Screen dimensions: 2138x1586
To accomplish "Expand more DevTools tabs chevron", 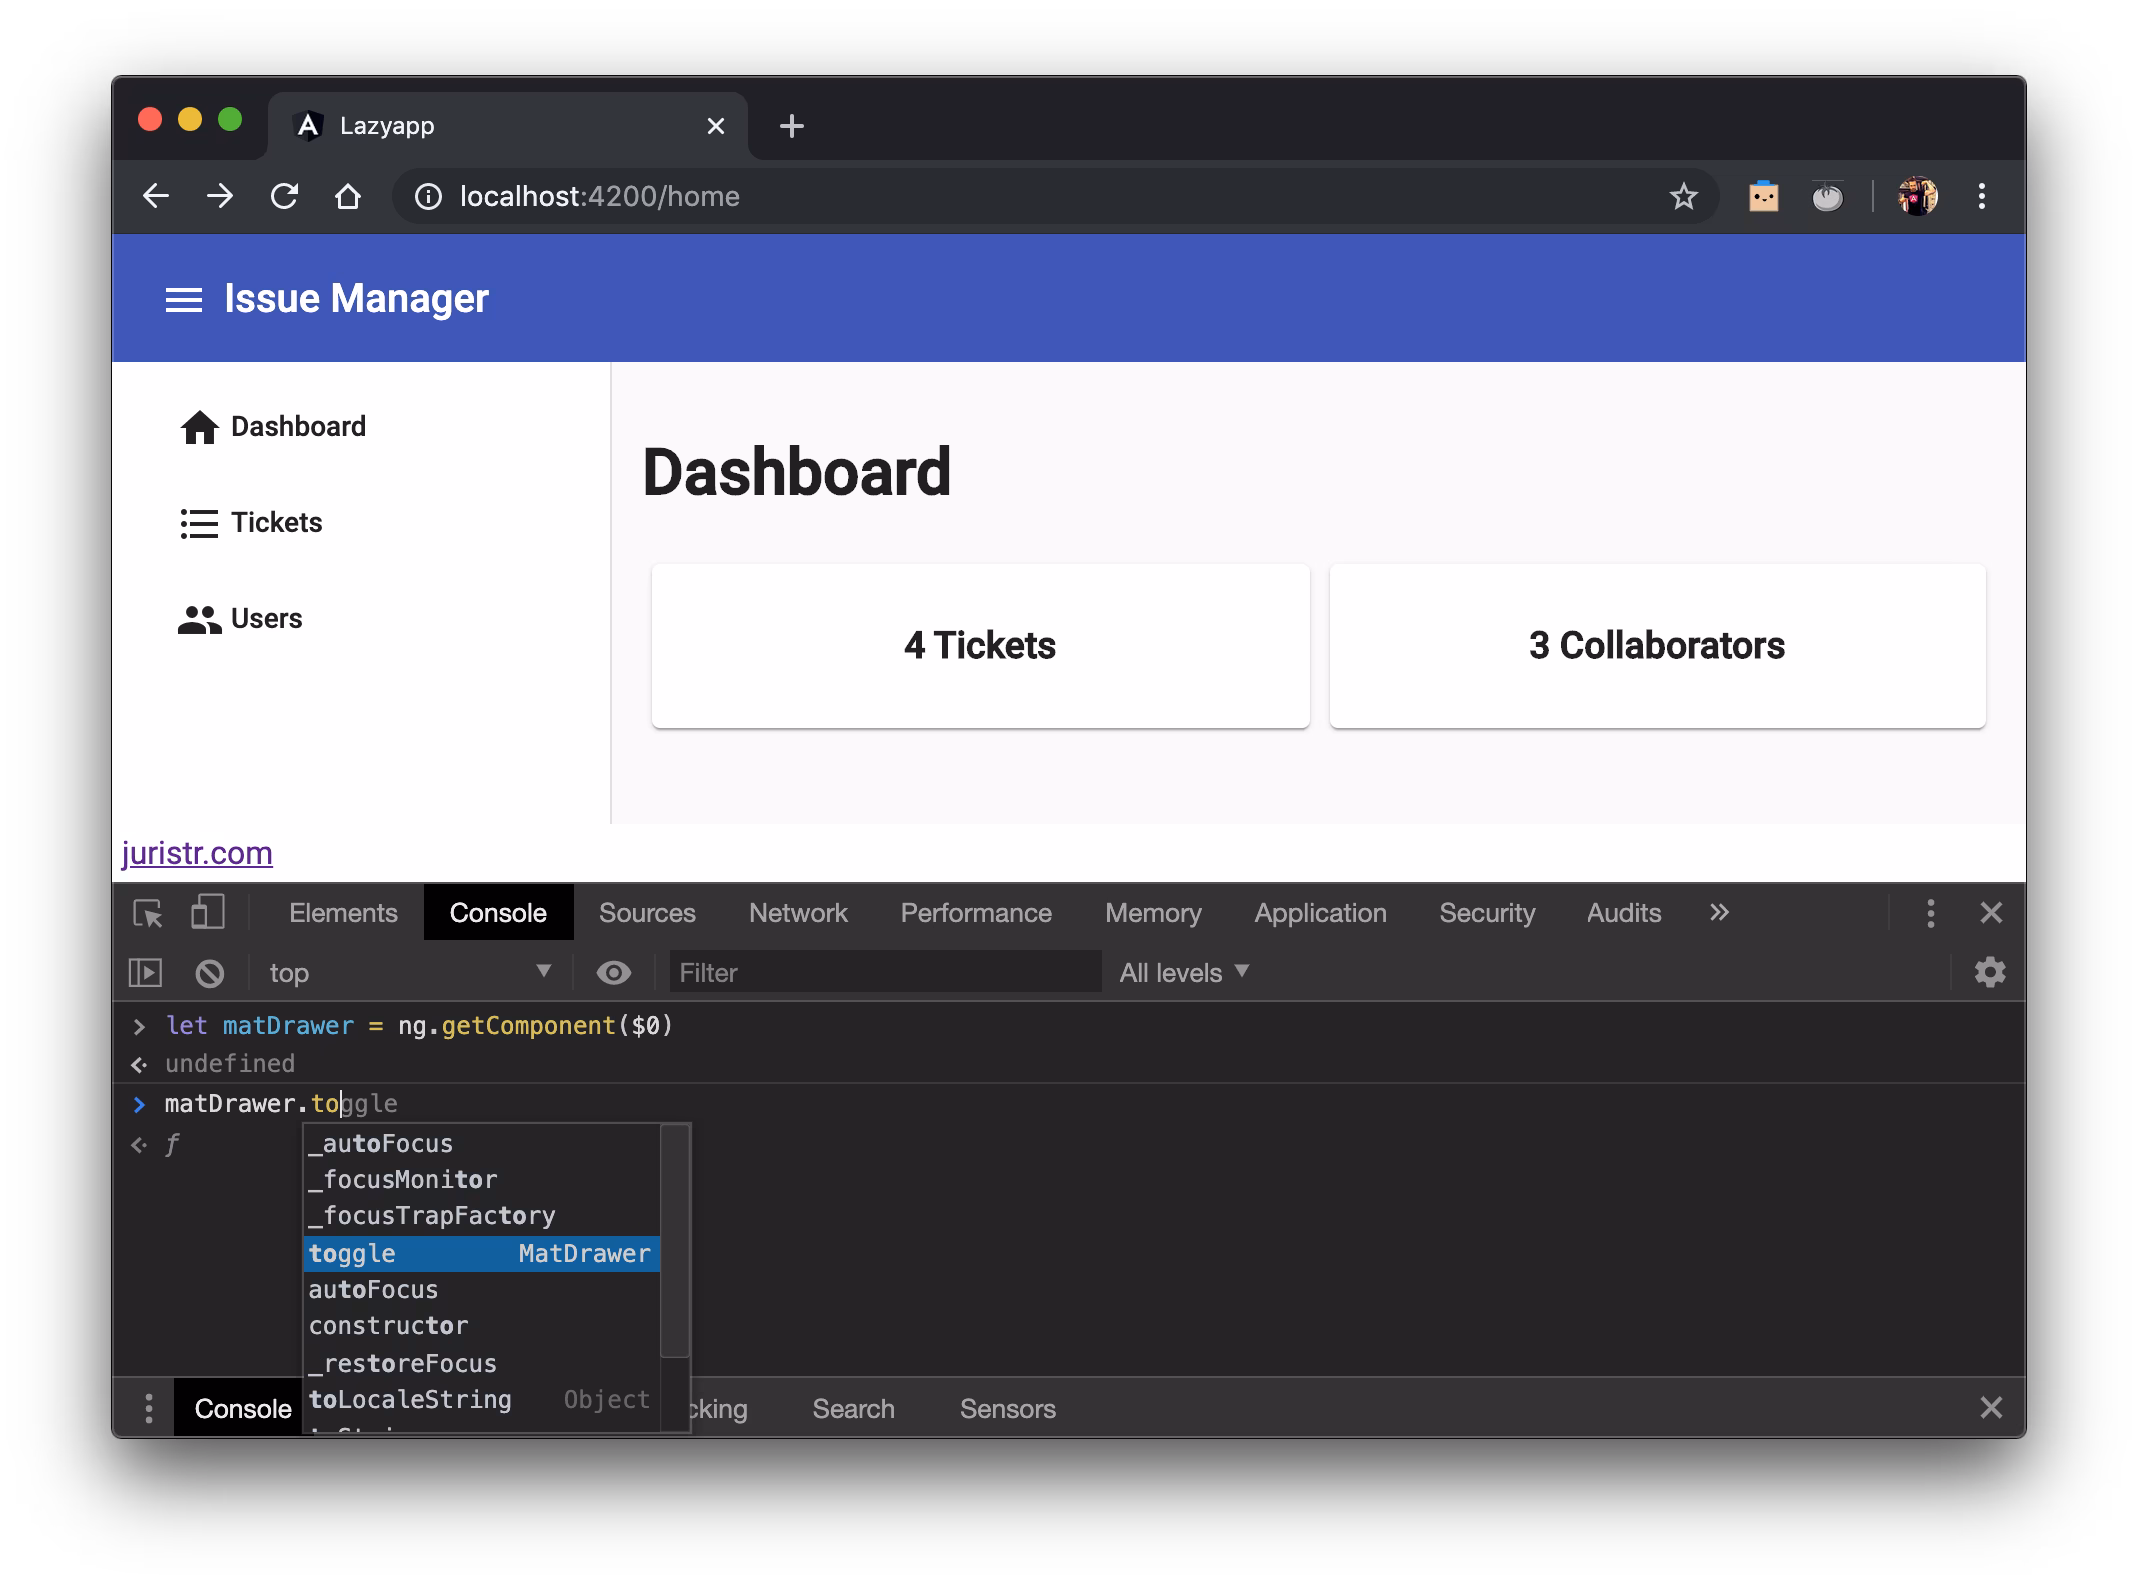I will click(1719, 913).
